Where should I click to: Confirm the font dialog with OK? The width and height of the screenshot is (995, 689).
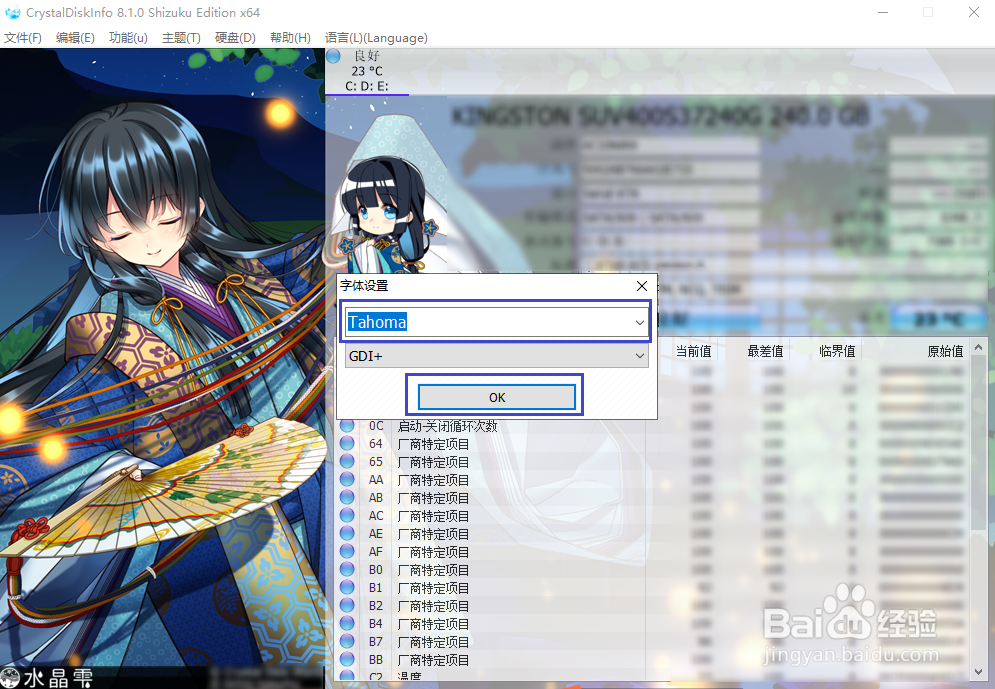point(496,397)
